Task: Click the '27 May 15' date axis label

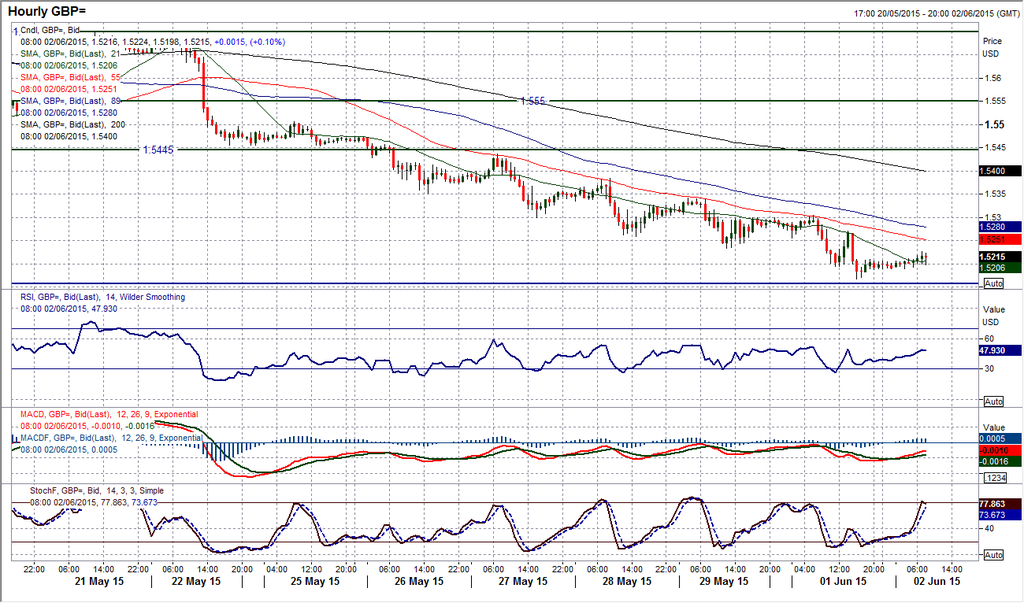Action: 524,581
